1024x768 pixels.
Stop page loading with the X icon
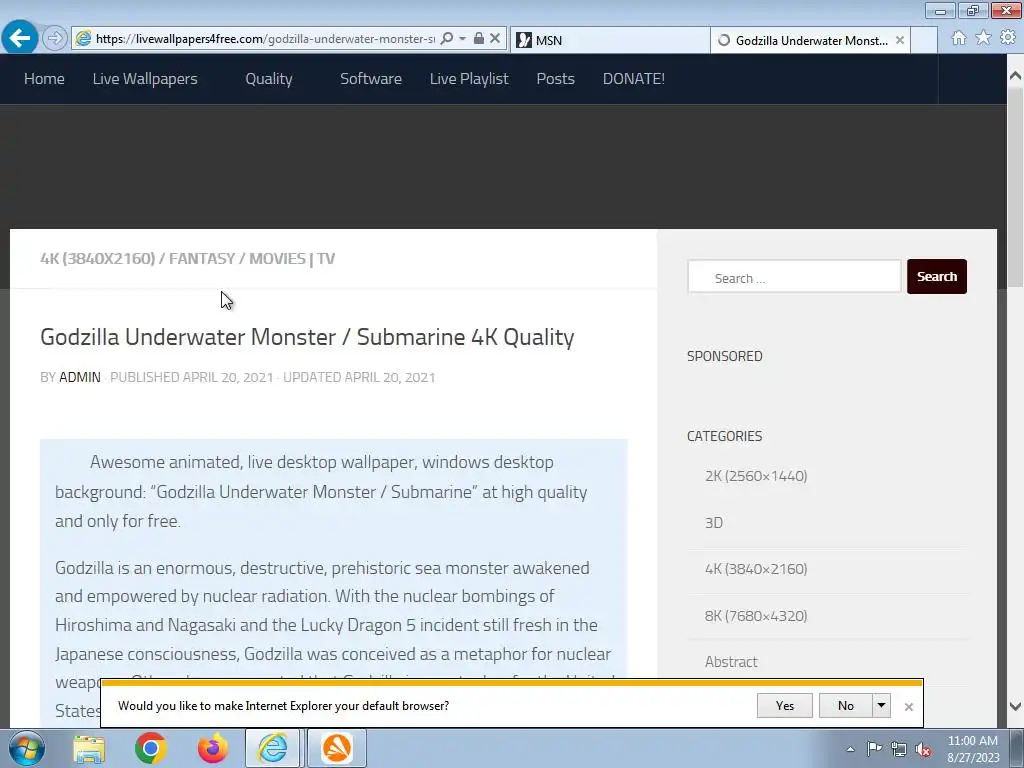click(495, 39)
